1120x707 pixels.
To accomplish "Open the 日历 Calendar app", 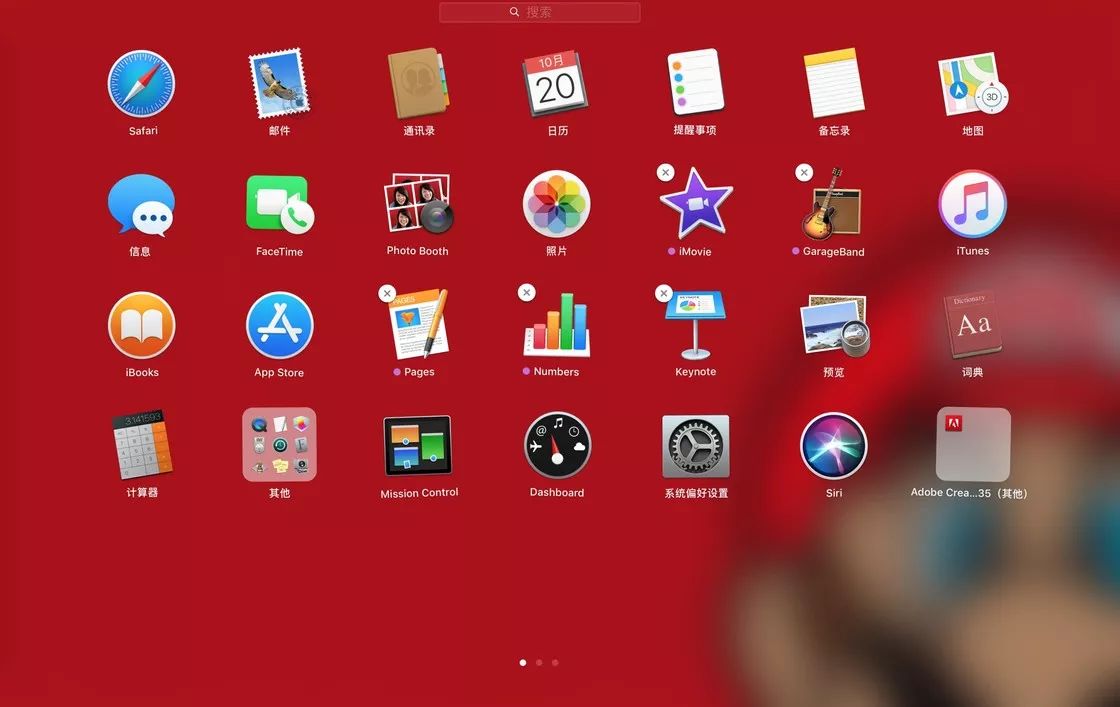I will 556,84.
